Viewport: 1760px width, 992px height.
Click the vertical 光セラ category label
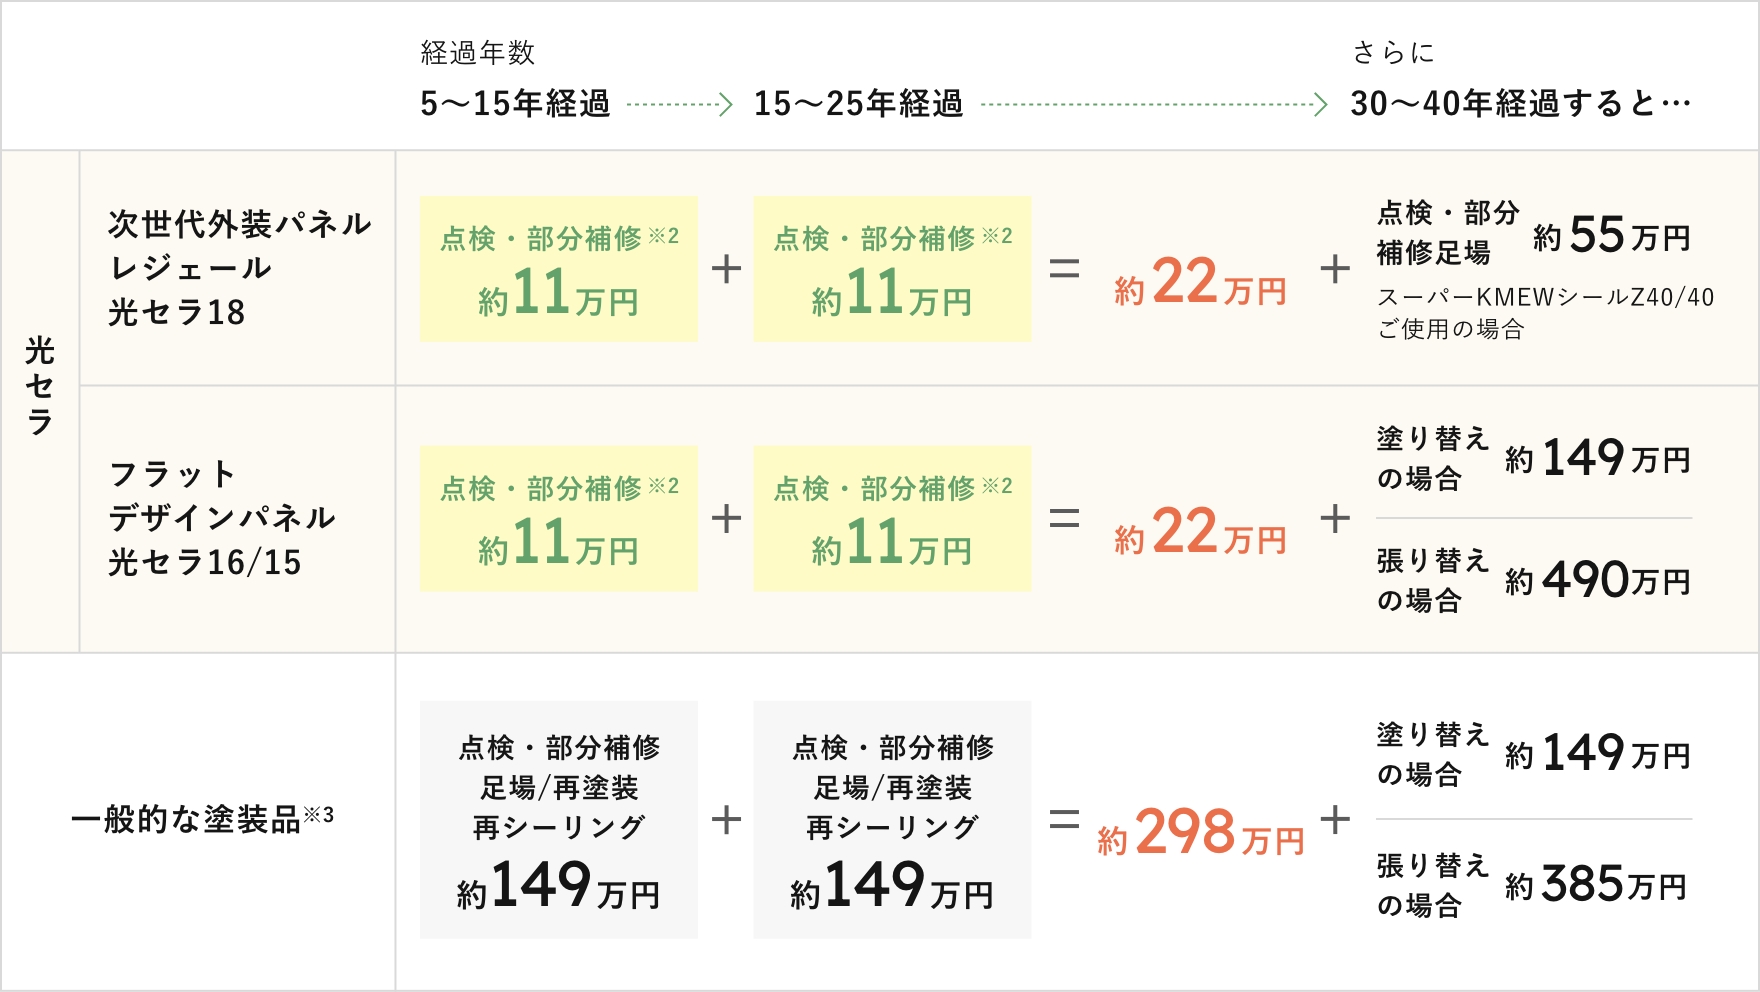click(x=40, y=386)
